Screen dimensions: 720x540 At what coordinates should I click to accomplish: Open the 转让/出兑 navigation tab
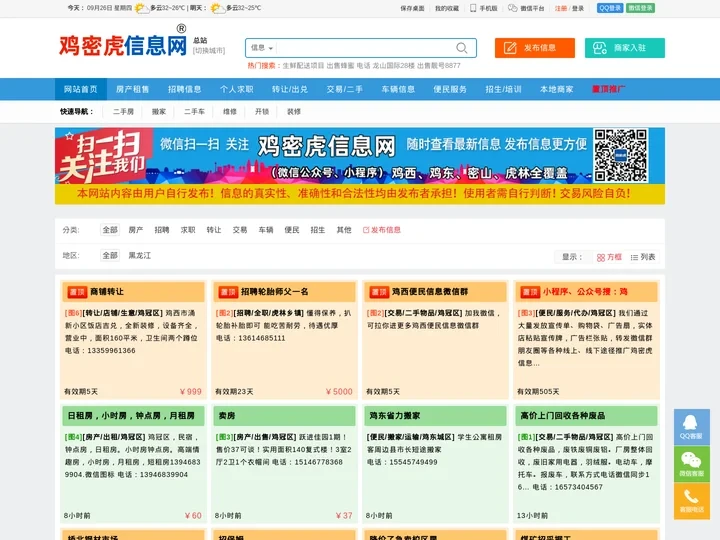pos(290,89)
